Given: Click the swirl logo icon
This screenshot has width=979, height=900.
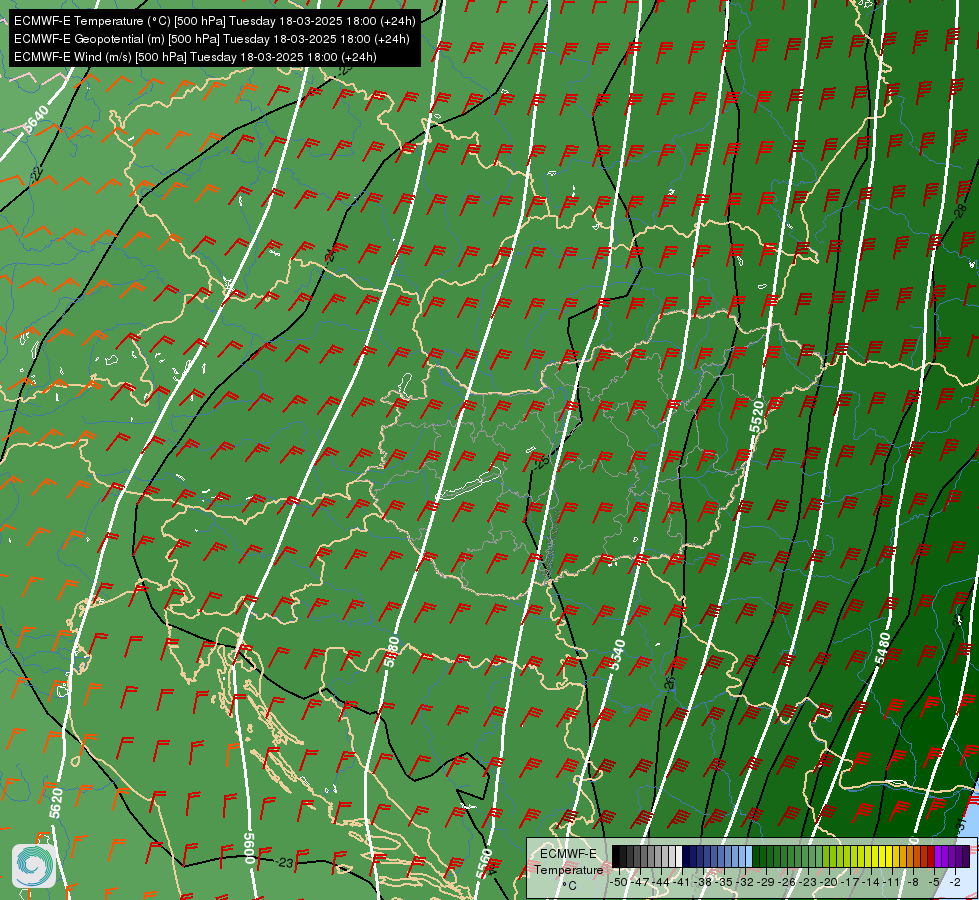Looking at the screenshot, I should [x=34, y=865].
